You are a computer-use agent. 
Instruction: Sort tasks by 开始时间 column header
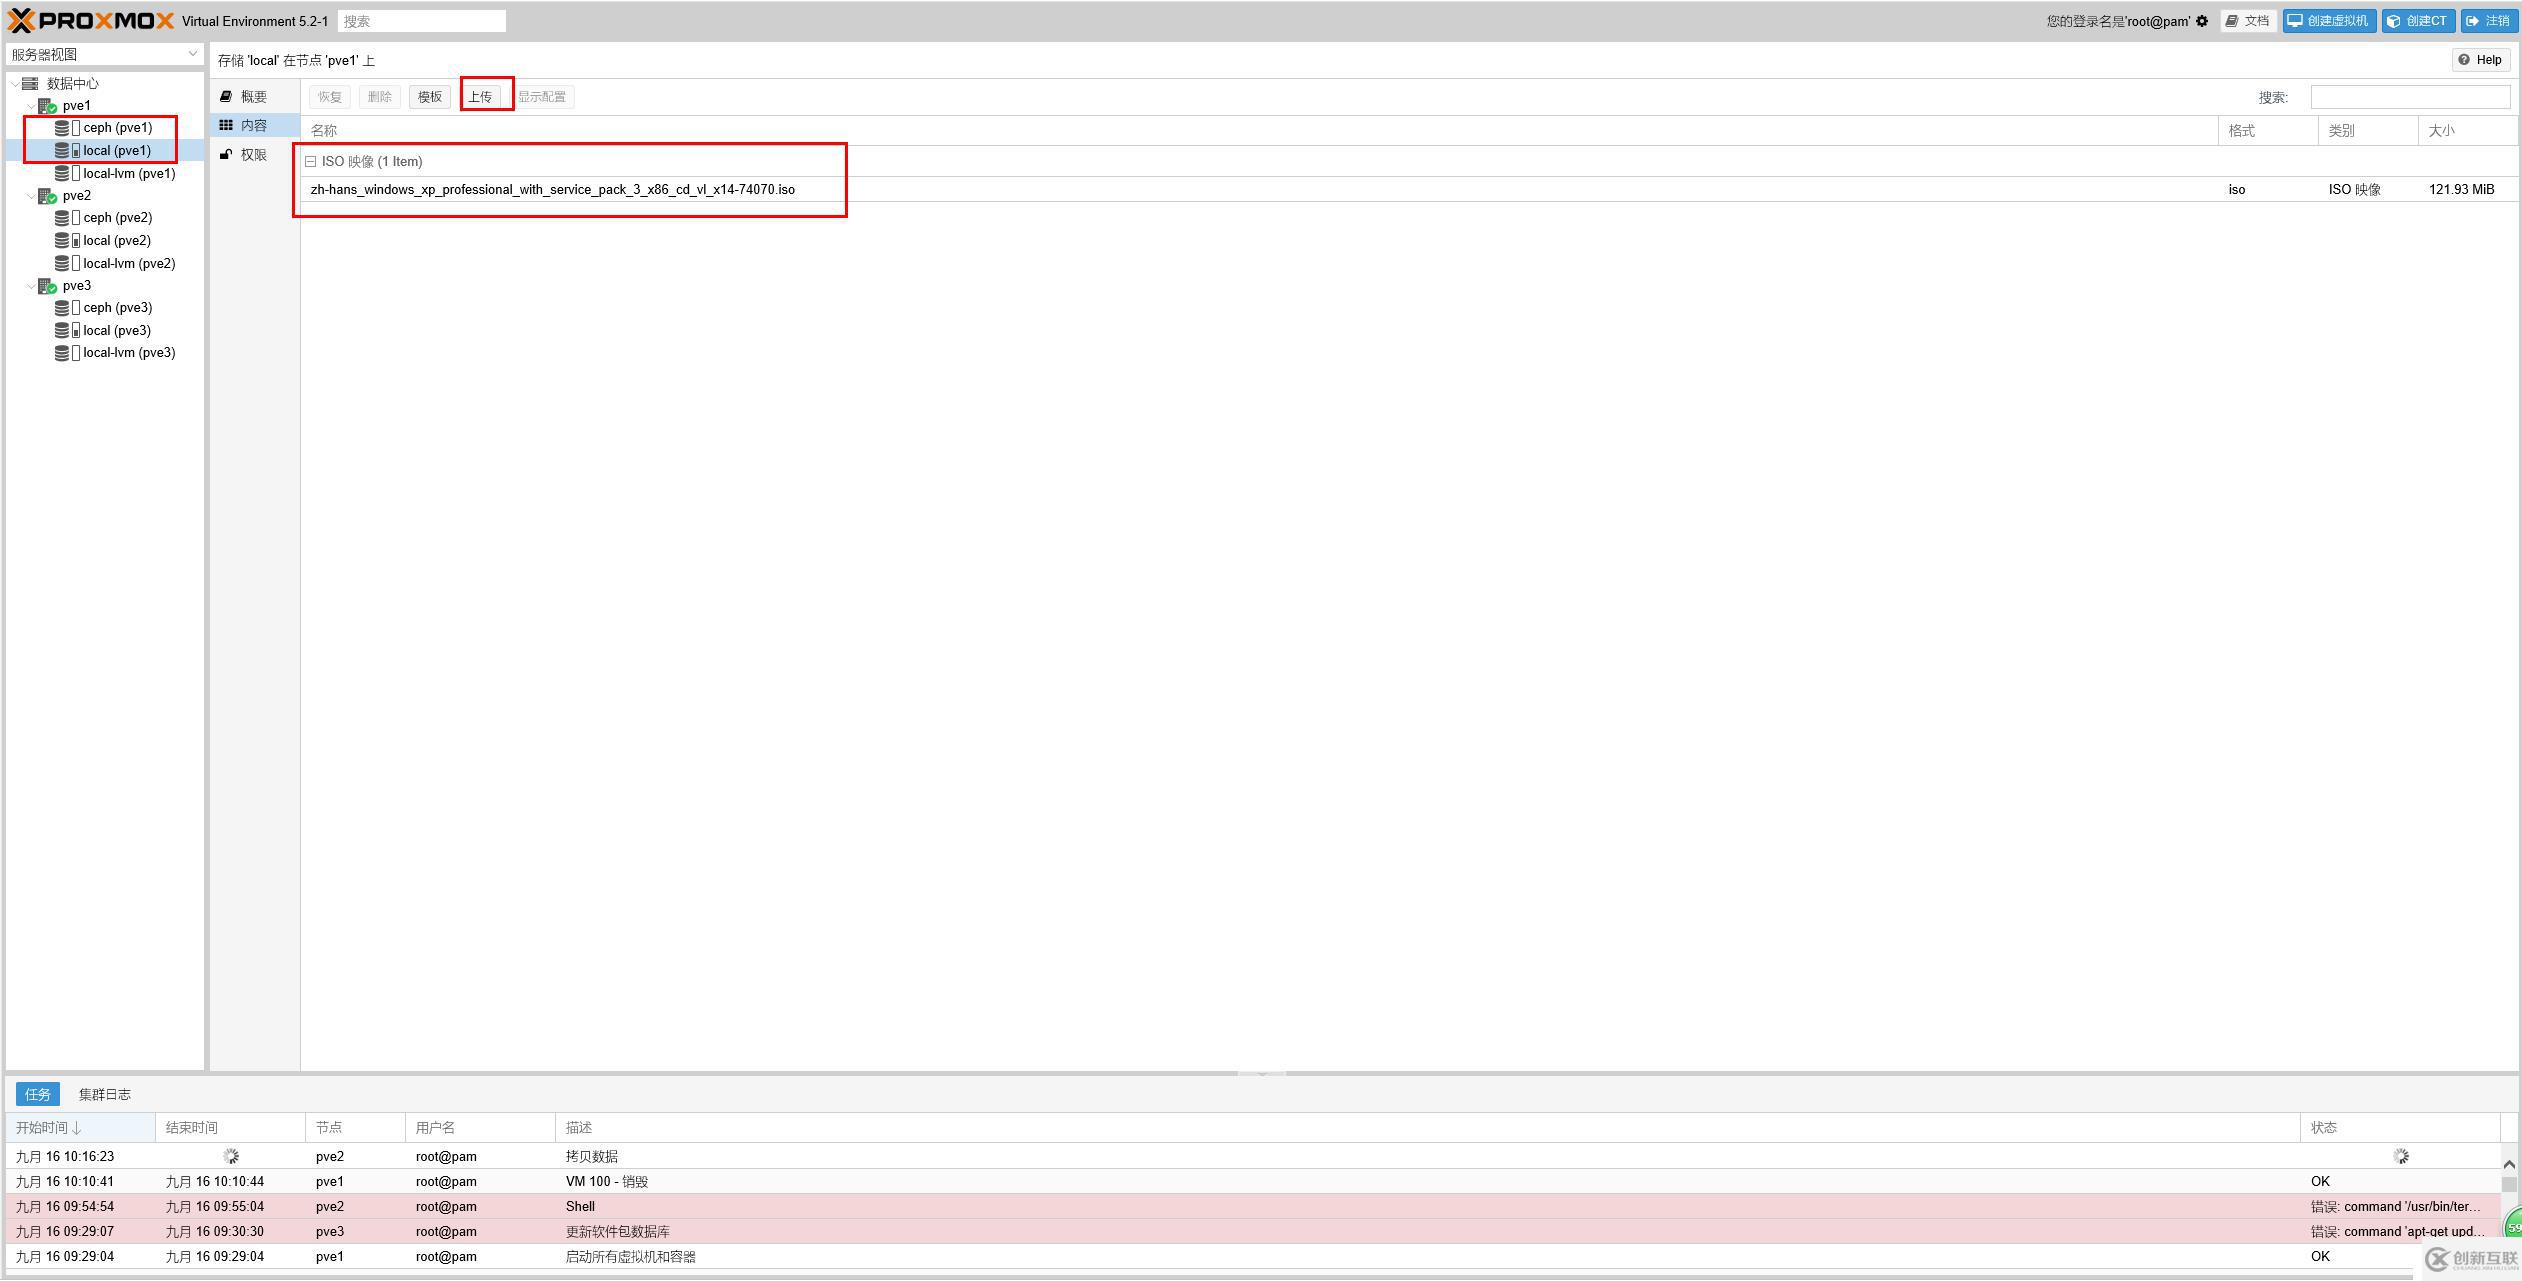(48, 1128)
